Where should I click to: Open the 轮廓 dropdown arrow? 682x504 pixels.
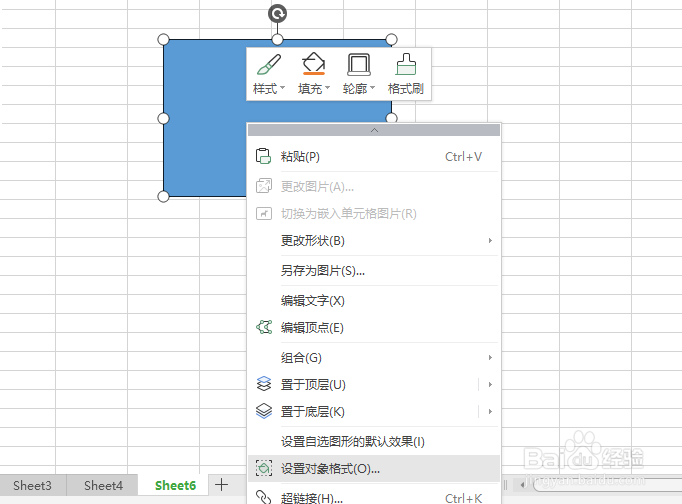click(372, 88)
